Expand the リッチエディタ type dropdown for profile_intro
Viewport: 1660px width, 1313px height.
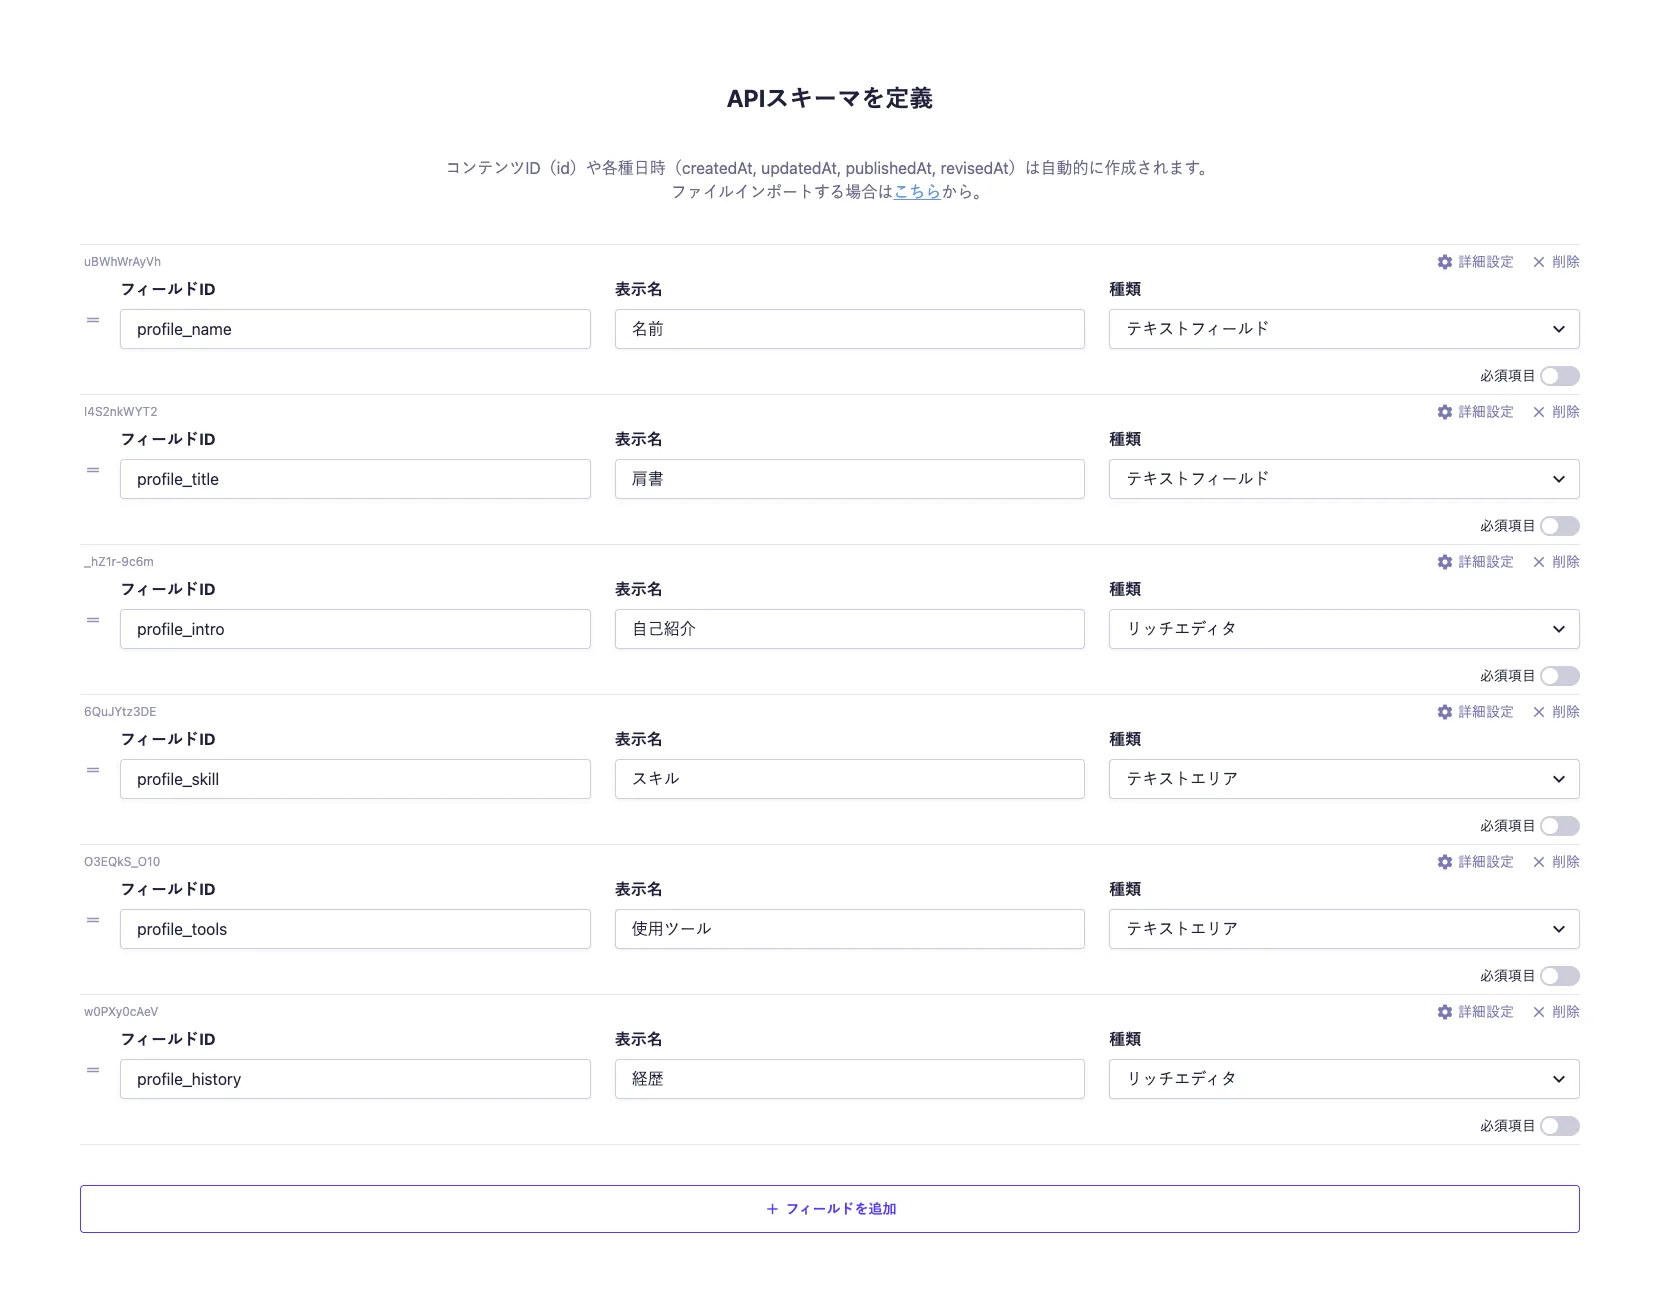tap(1343, 629)
